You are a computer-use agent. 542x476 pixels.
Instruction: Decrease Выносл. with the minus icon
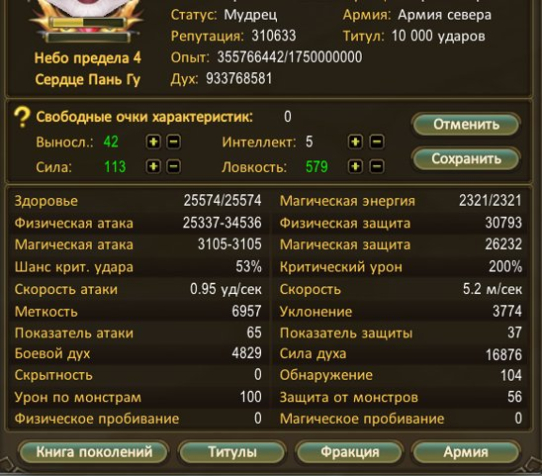(174, 142)
